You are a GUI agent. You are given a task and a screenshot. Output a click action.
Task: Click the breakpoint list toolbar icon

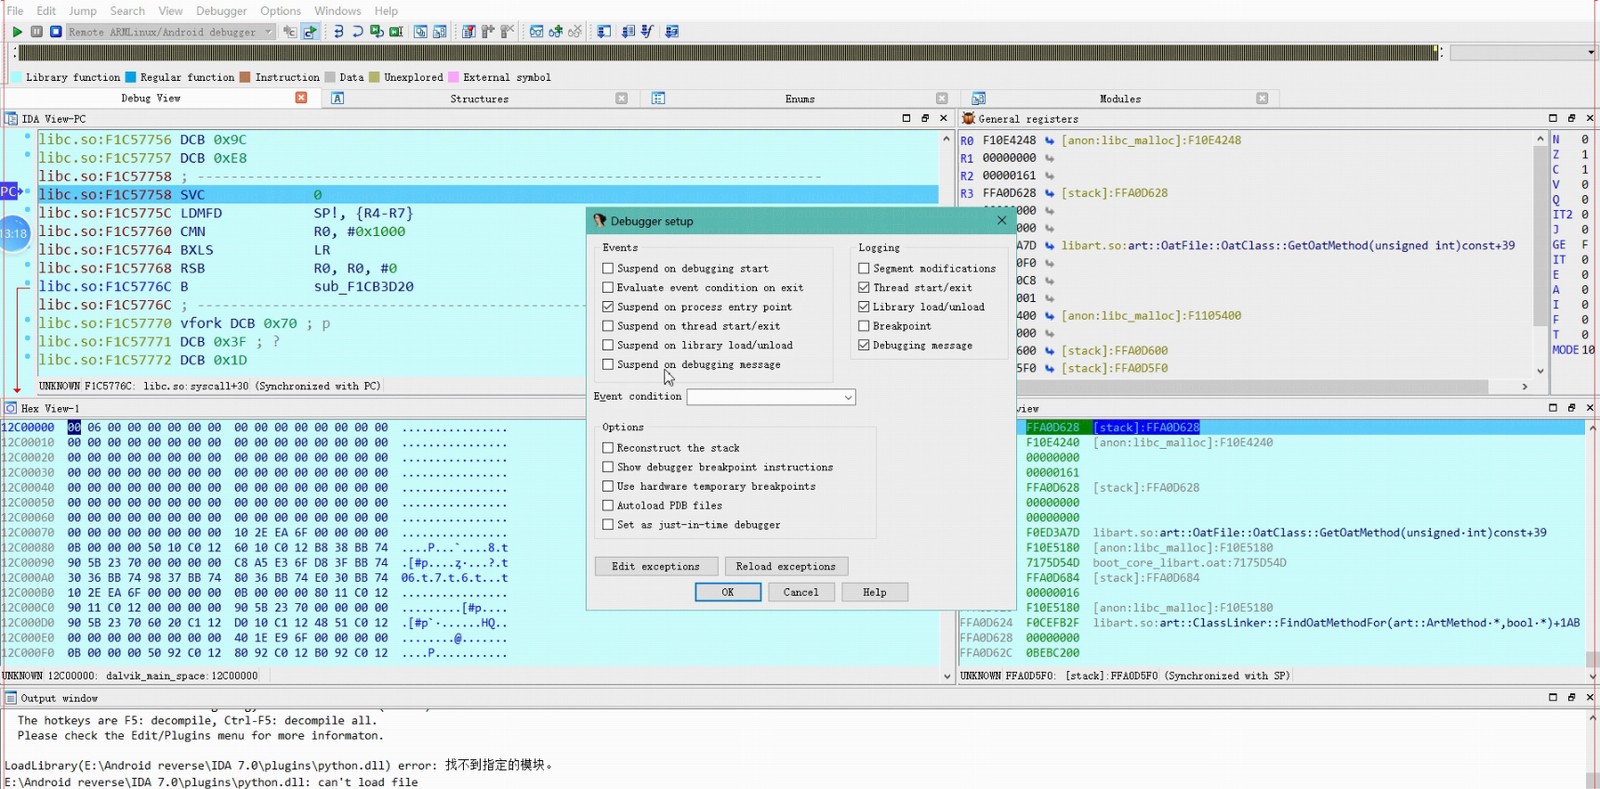tap(468, 32)
